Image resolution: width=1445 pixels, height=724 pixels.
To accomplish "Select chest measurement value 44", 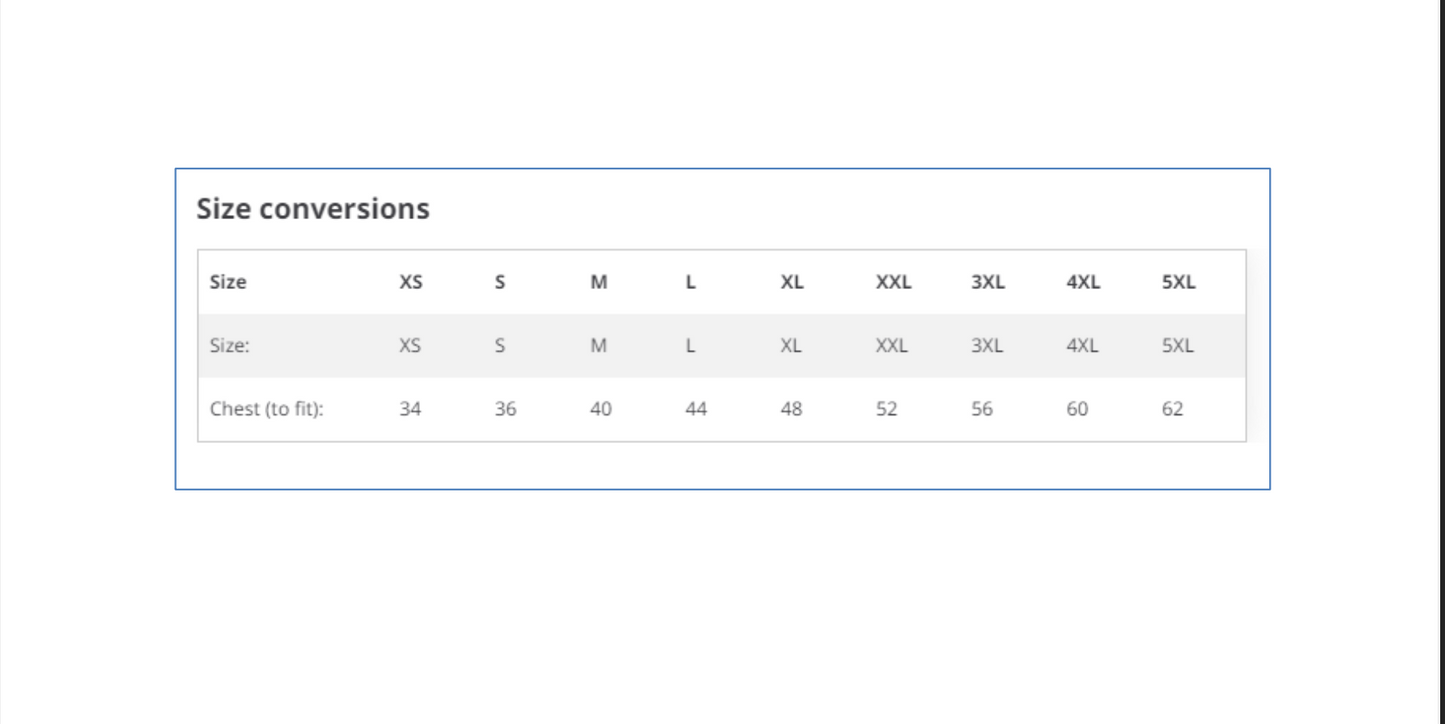I will [x=696, y=409].
